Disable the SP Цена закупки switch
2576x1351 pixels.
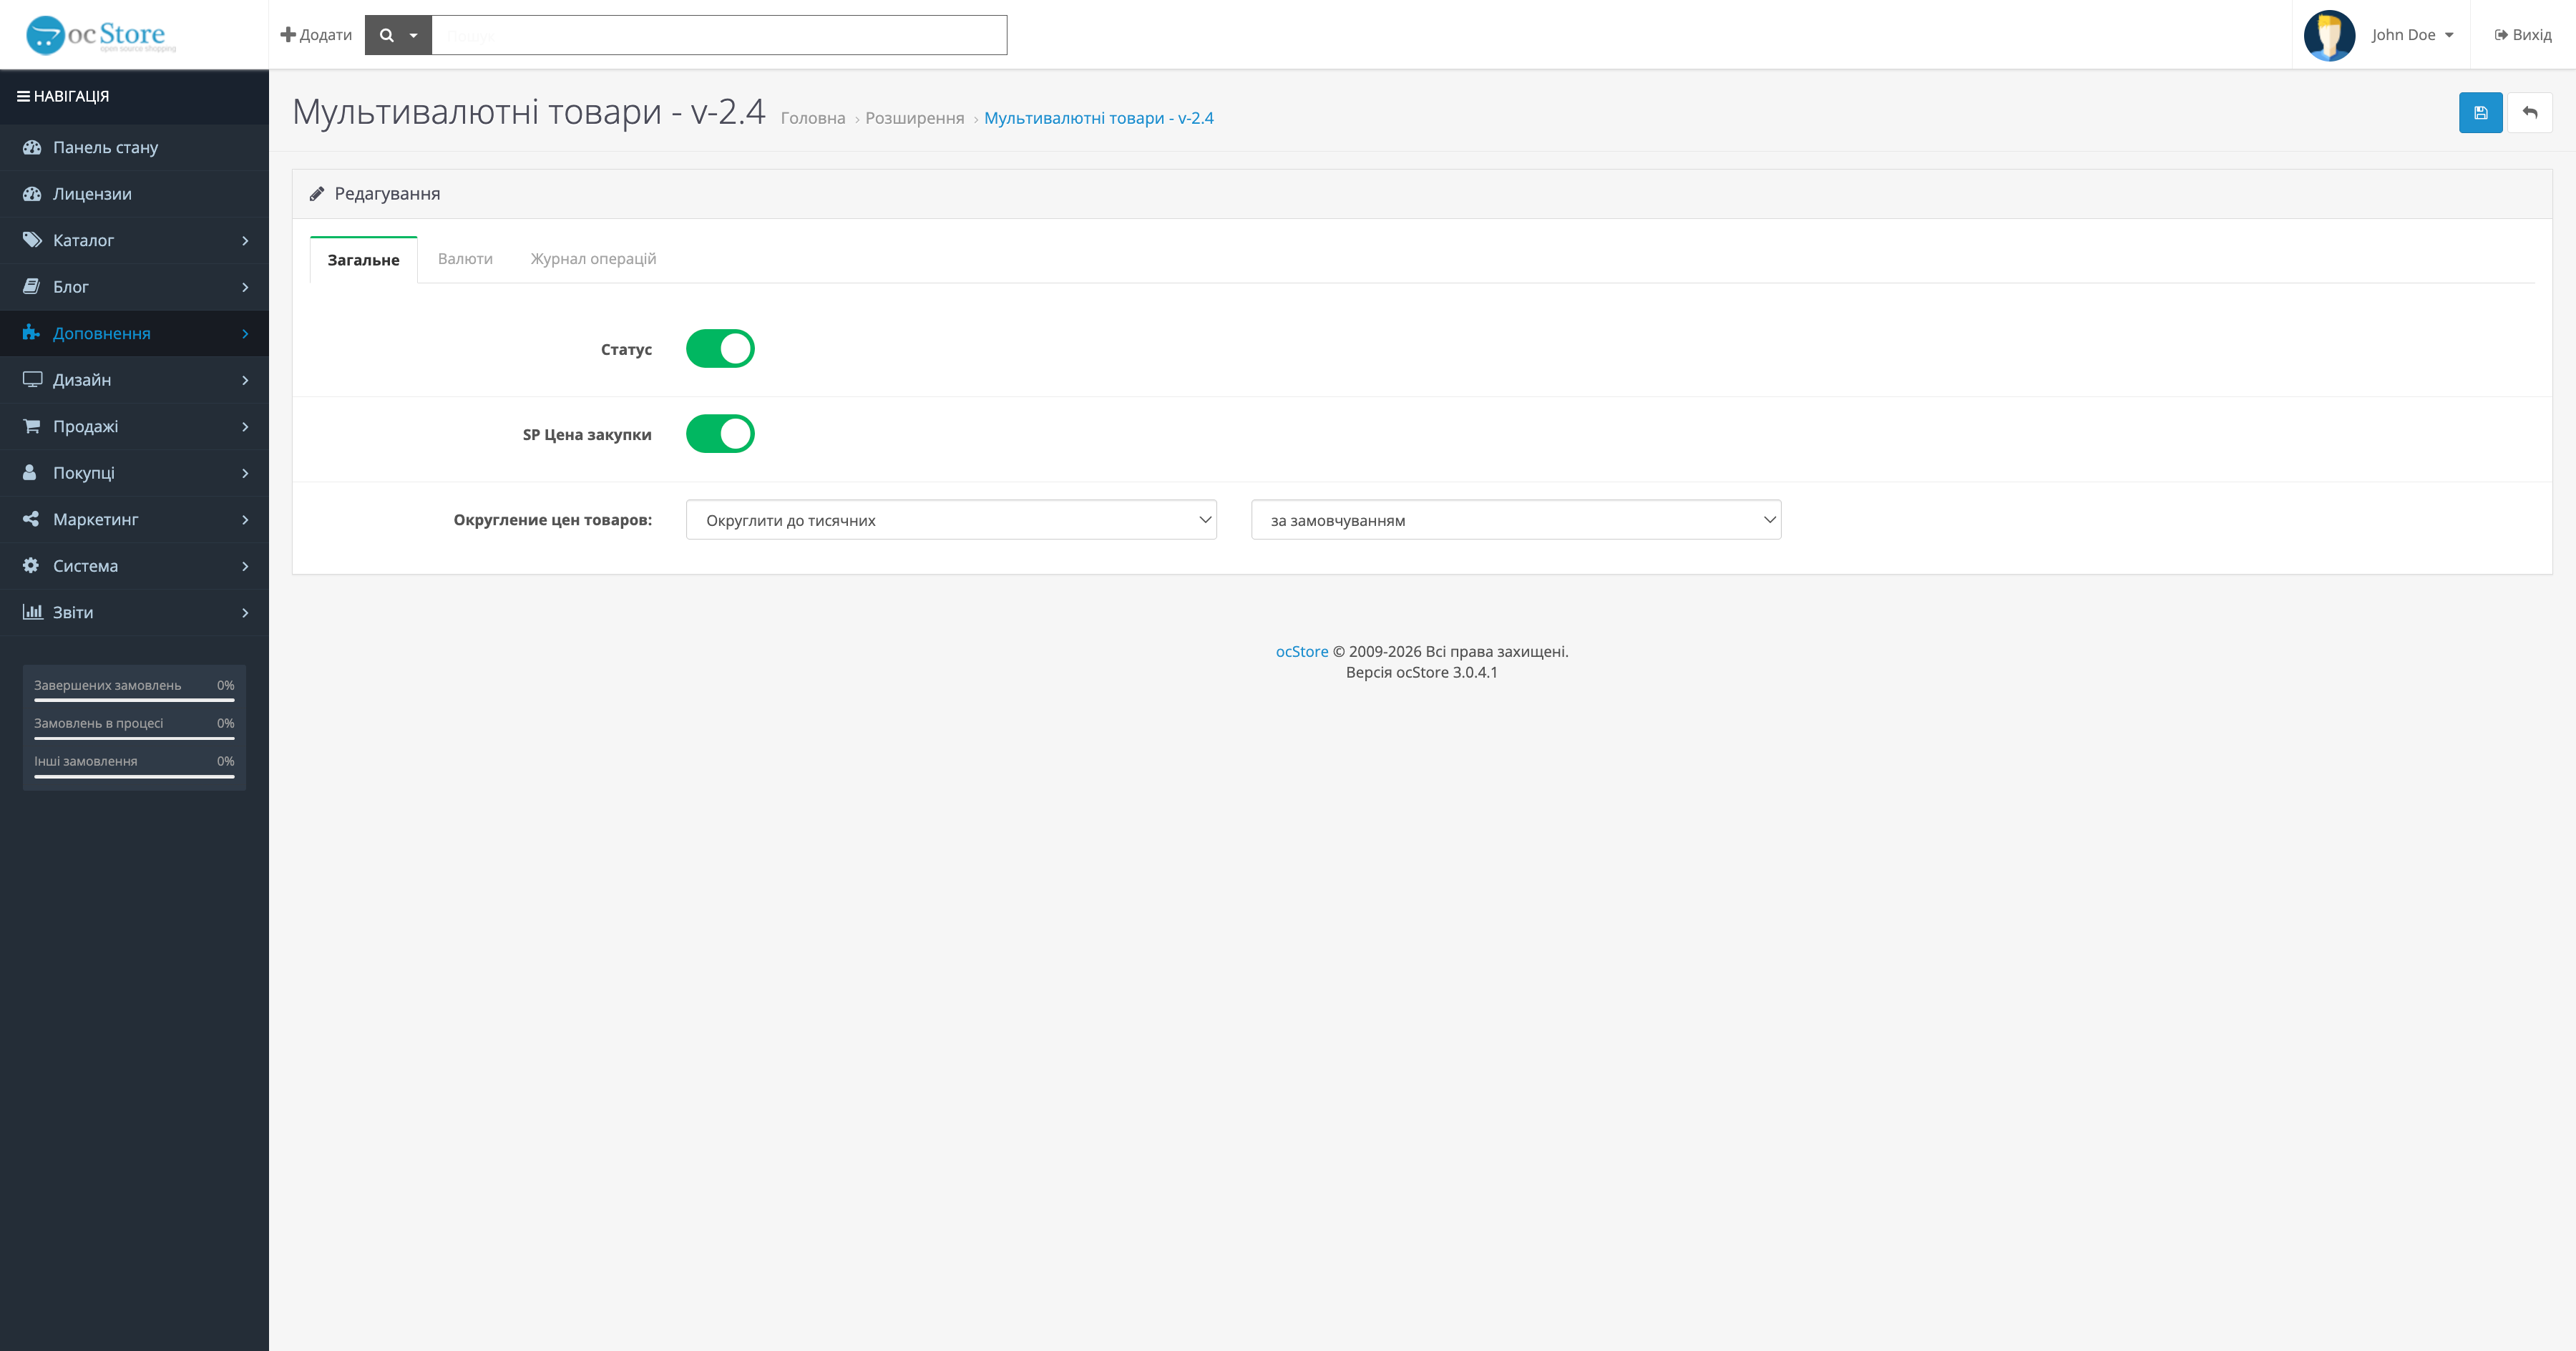coord(720,434)
